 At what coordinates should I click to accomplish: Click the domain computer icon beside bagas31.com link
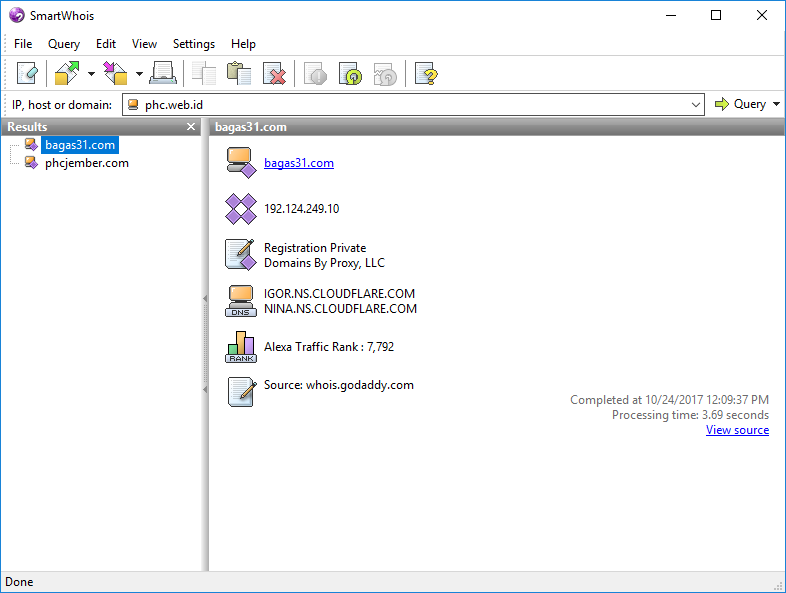click(x=241, y=163)
